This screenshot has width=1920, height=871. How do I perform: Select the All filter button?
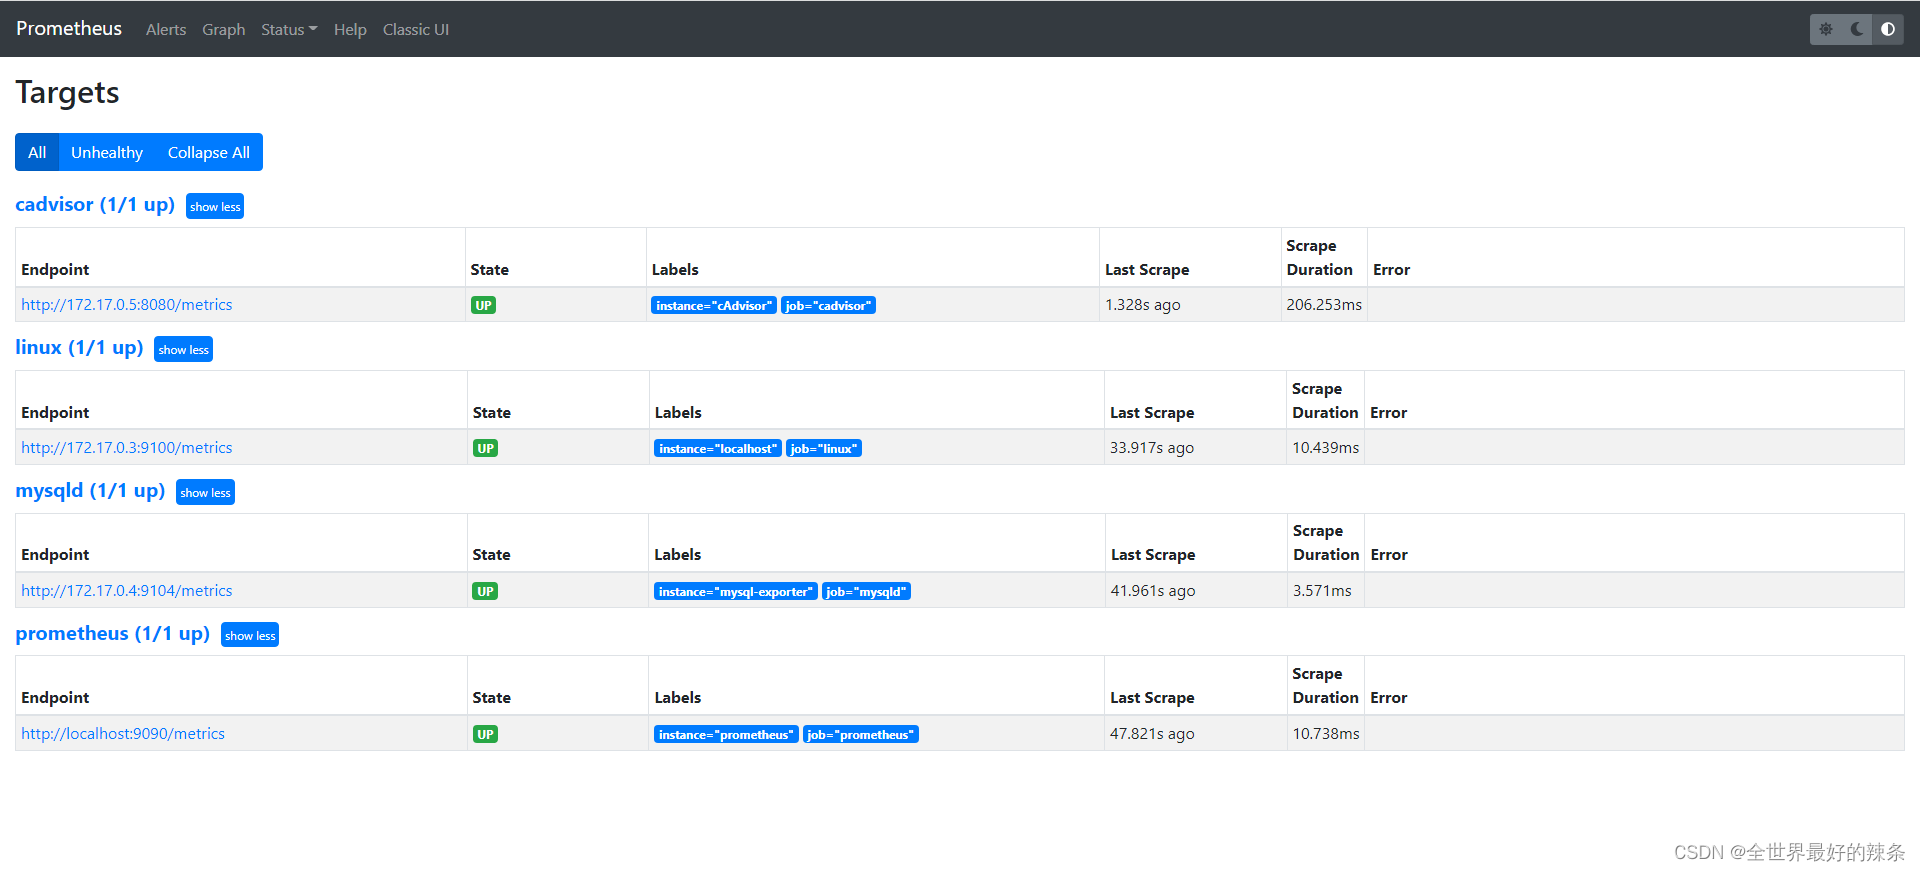[37, 152]
